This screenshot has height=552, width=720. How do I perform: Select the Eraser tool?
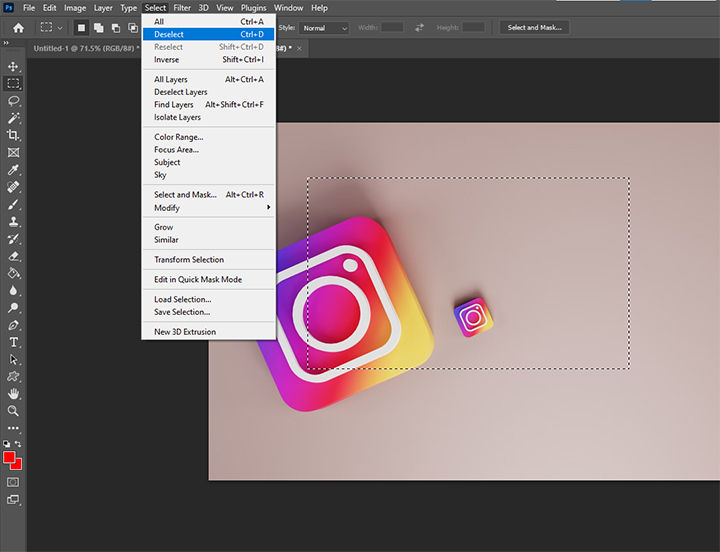click(x=13, y=256)
